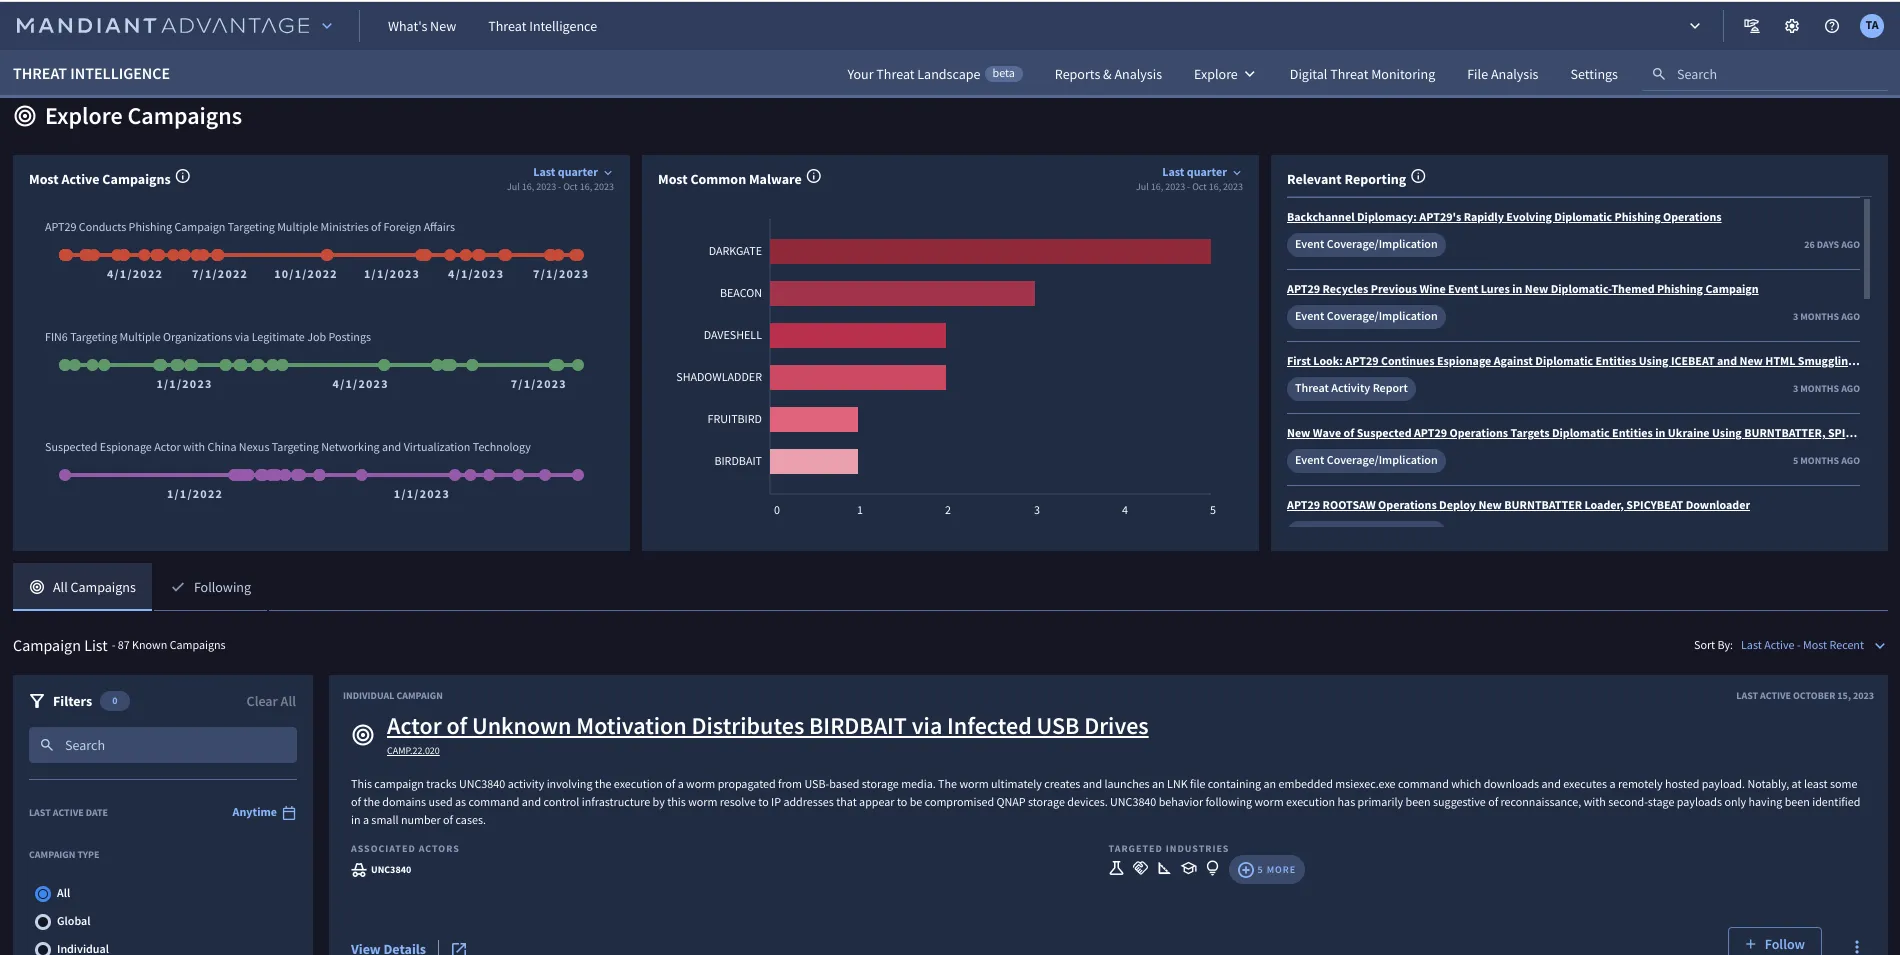Click info icon beside Most Common Malware
The image size is (1900, 955).
point(814,177)
